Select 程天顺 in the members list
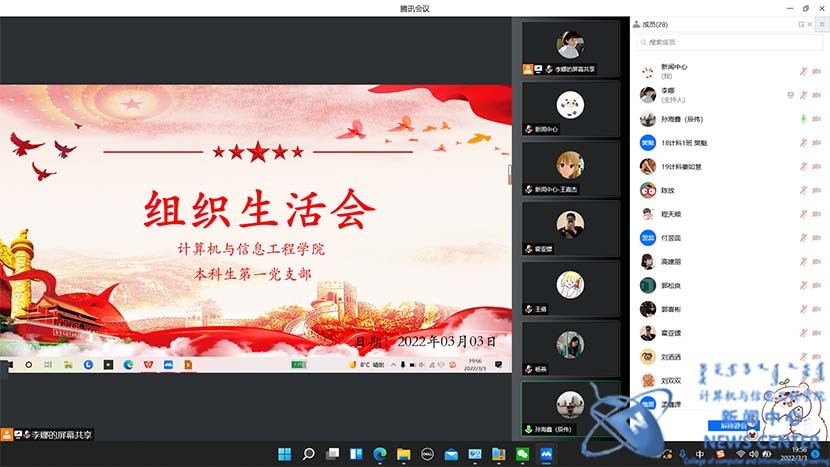 tap(671, 214)
